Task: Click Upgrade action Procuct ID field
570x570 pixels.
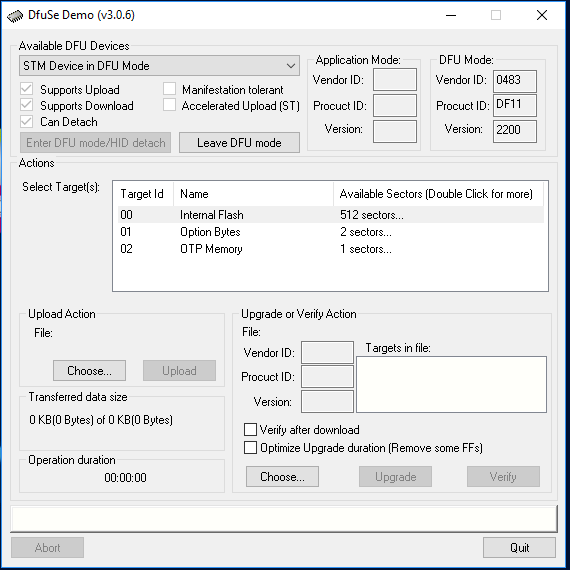Action: click(x=328, y=377)
